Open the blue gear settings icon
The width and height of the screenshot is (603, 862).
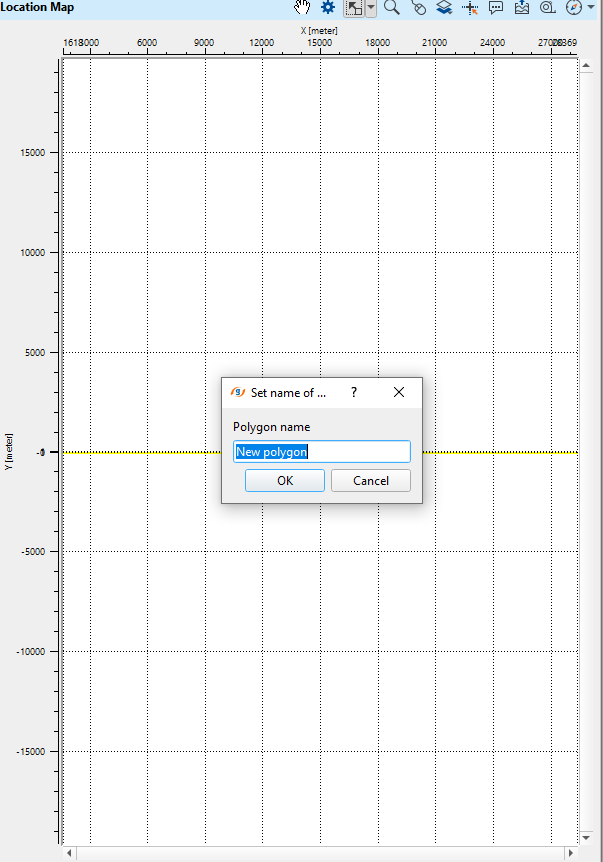point(328,7)
